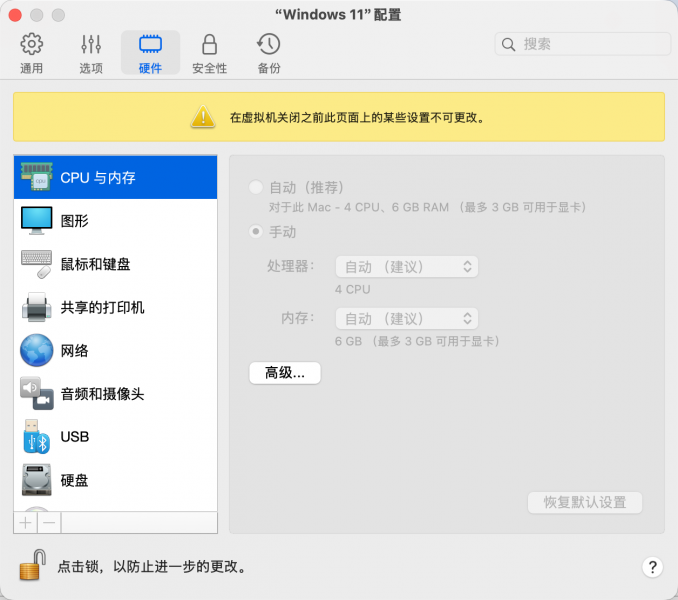This screenshot has width=678, height=600.
Task: Click the yellow warning triangle icon
Action: [203, 117]
